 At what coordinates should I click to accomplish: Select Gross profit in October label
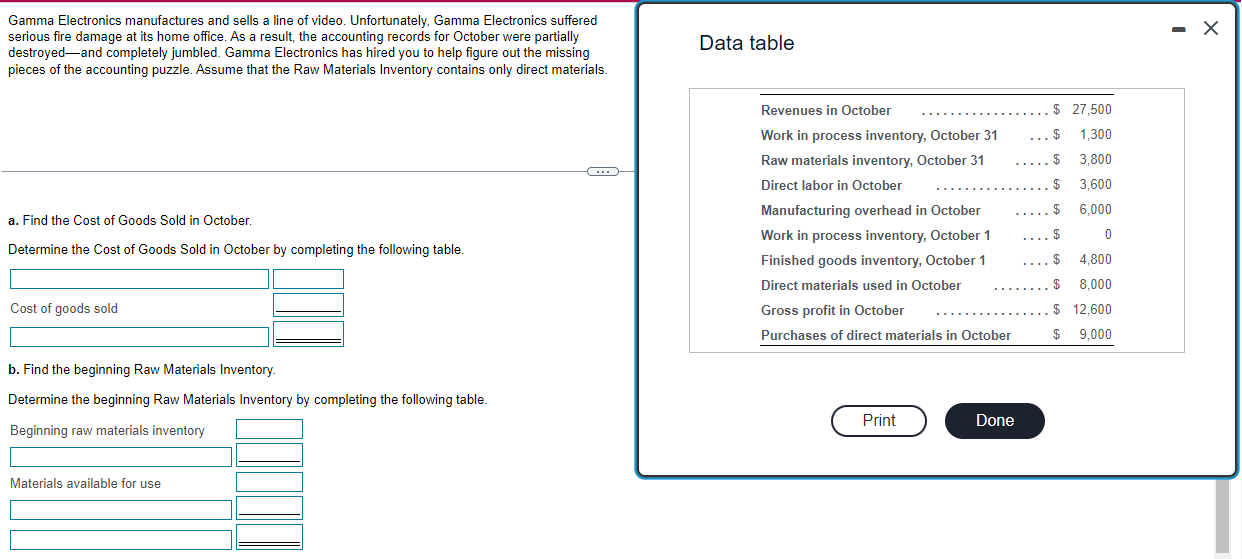point(832,310)
